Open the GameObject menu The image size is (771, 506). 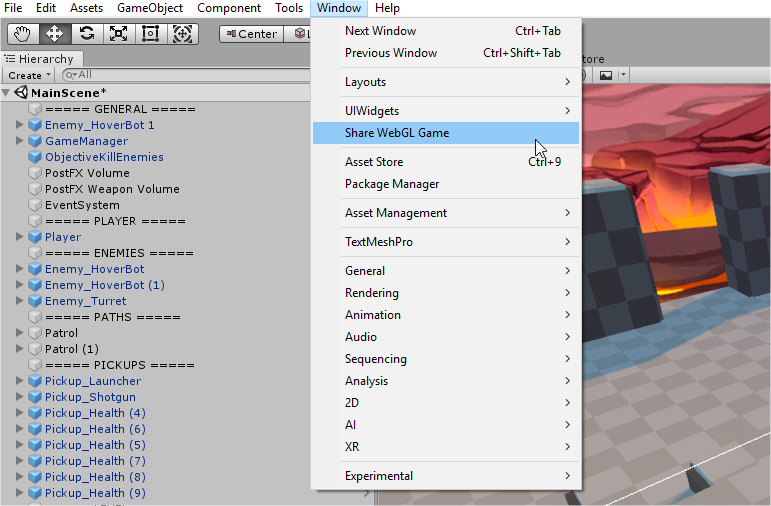(150, 8)
